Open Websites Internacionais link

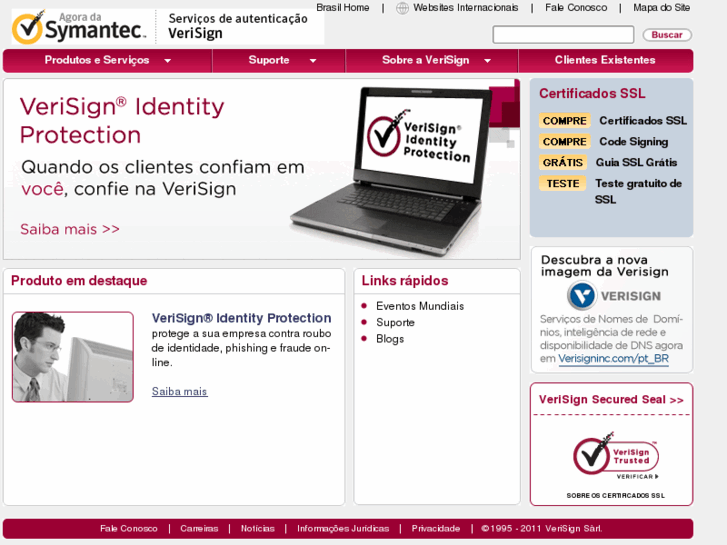466,8
